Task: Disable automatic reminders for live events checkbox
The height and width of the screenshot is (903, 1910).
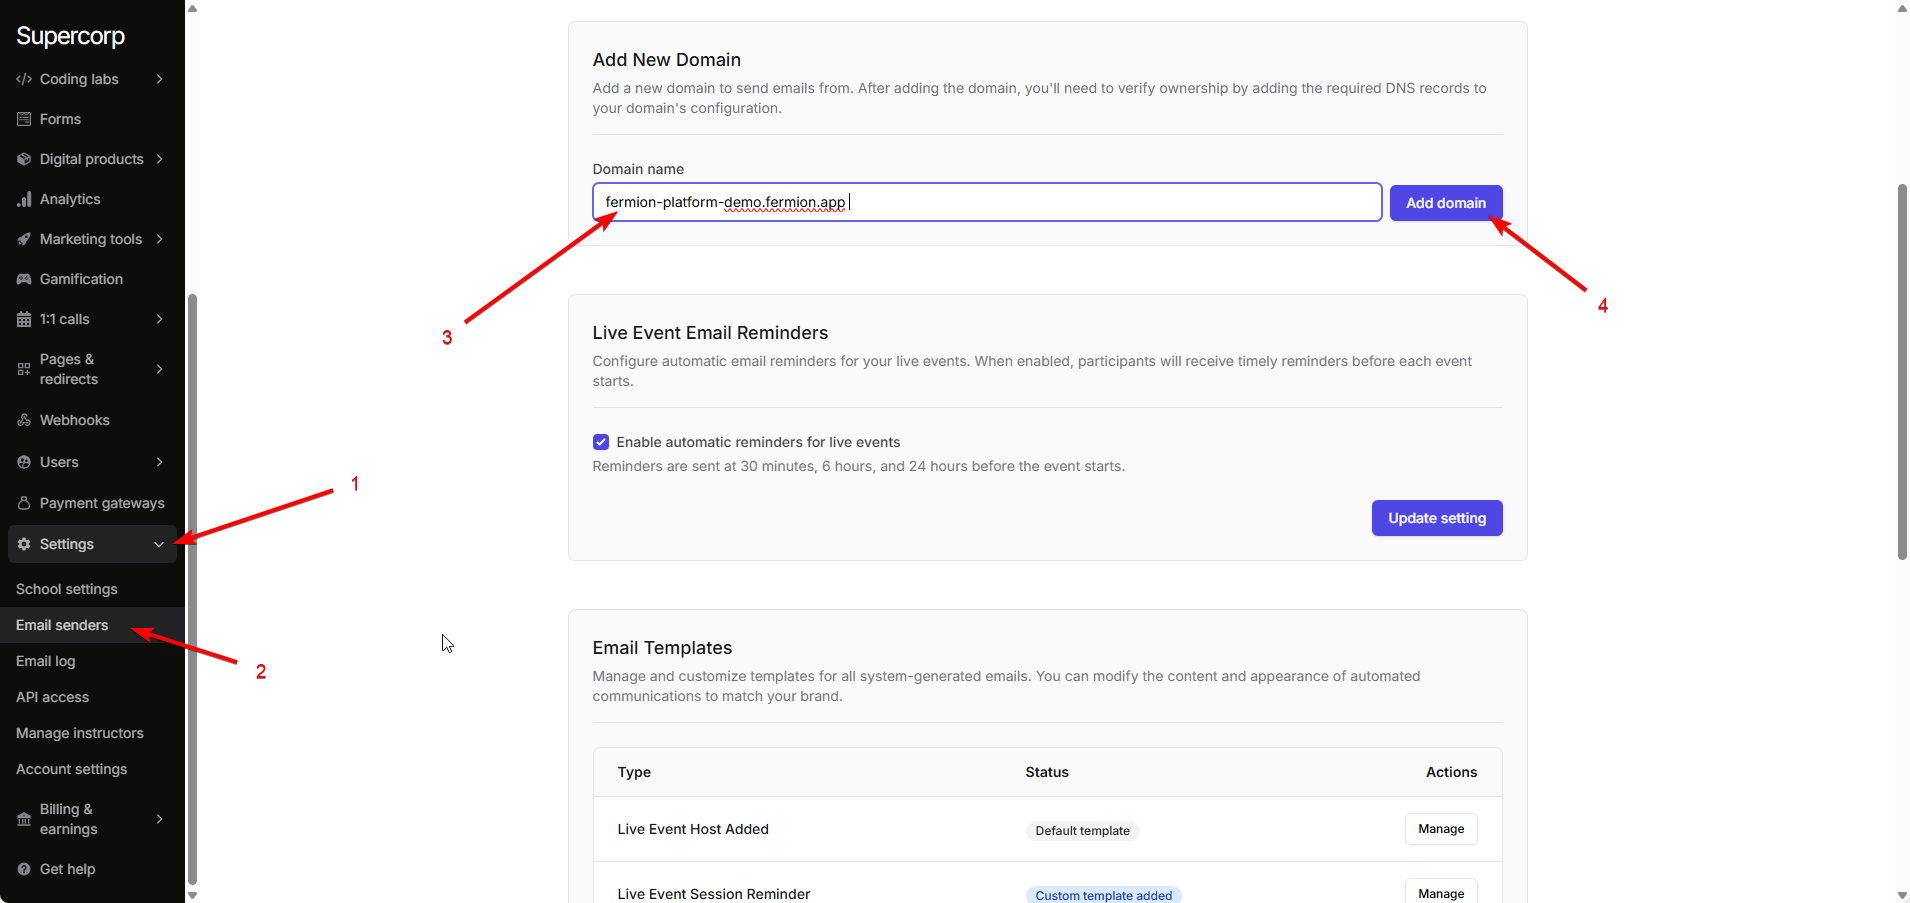Action: pyautogui.click(x=601, y=442)
